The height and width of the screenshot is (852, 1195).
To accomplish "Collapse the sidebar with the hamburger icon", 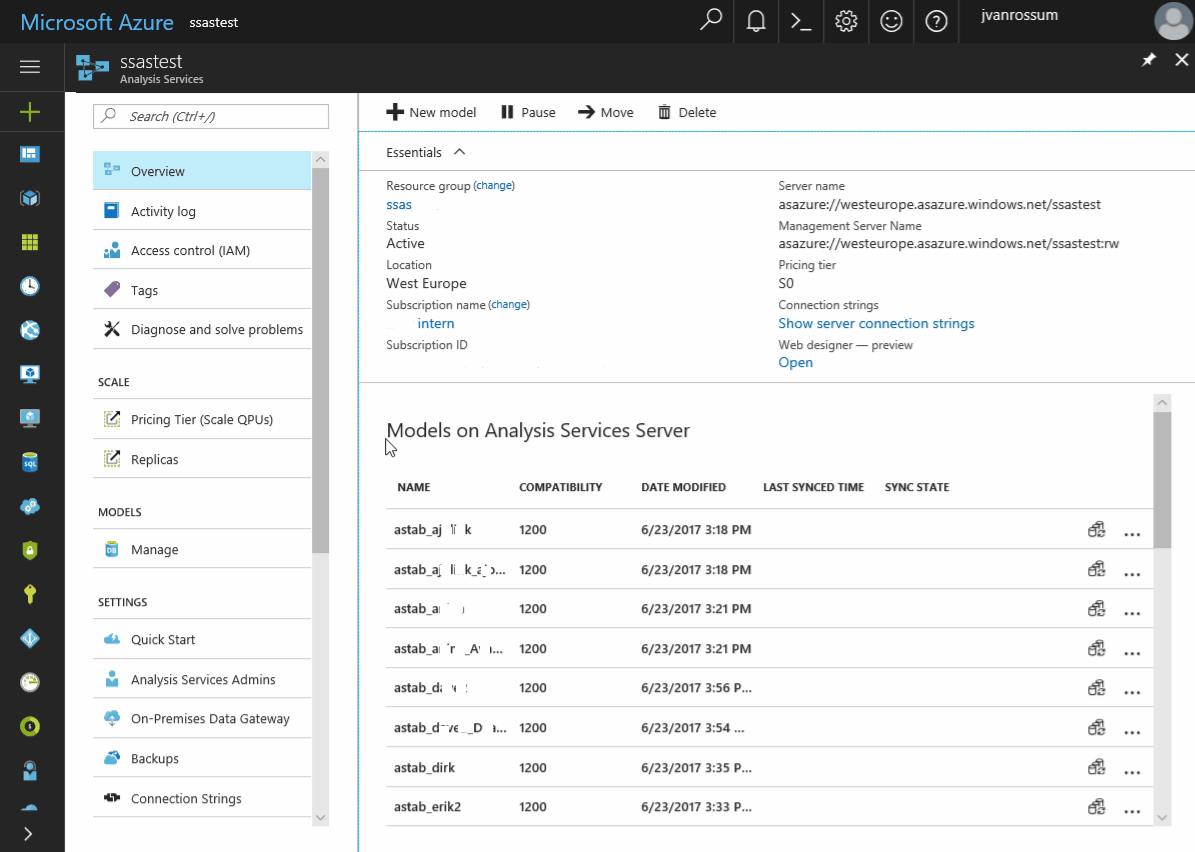I will click(x=30, y=67).
